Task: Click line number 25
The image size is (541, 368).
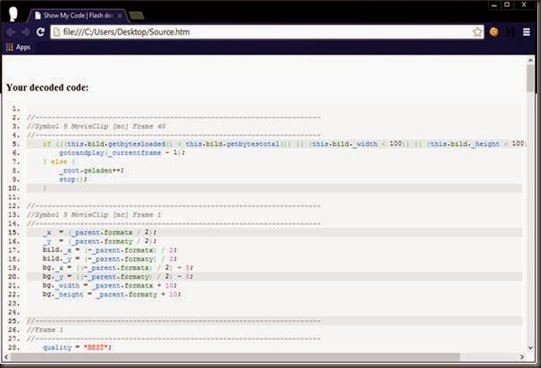Action: point(14,321)
